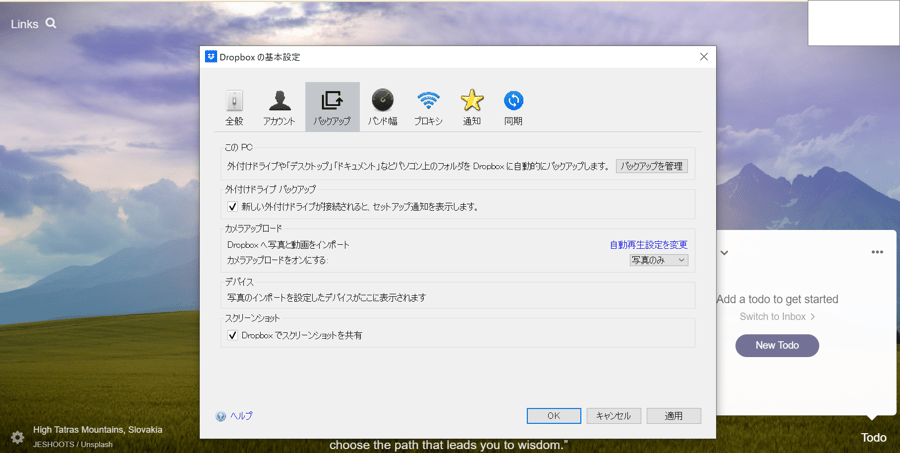Screen dimensions: 900x453
Task: Select the 同期 sync tab
Action: [513, 107]
